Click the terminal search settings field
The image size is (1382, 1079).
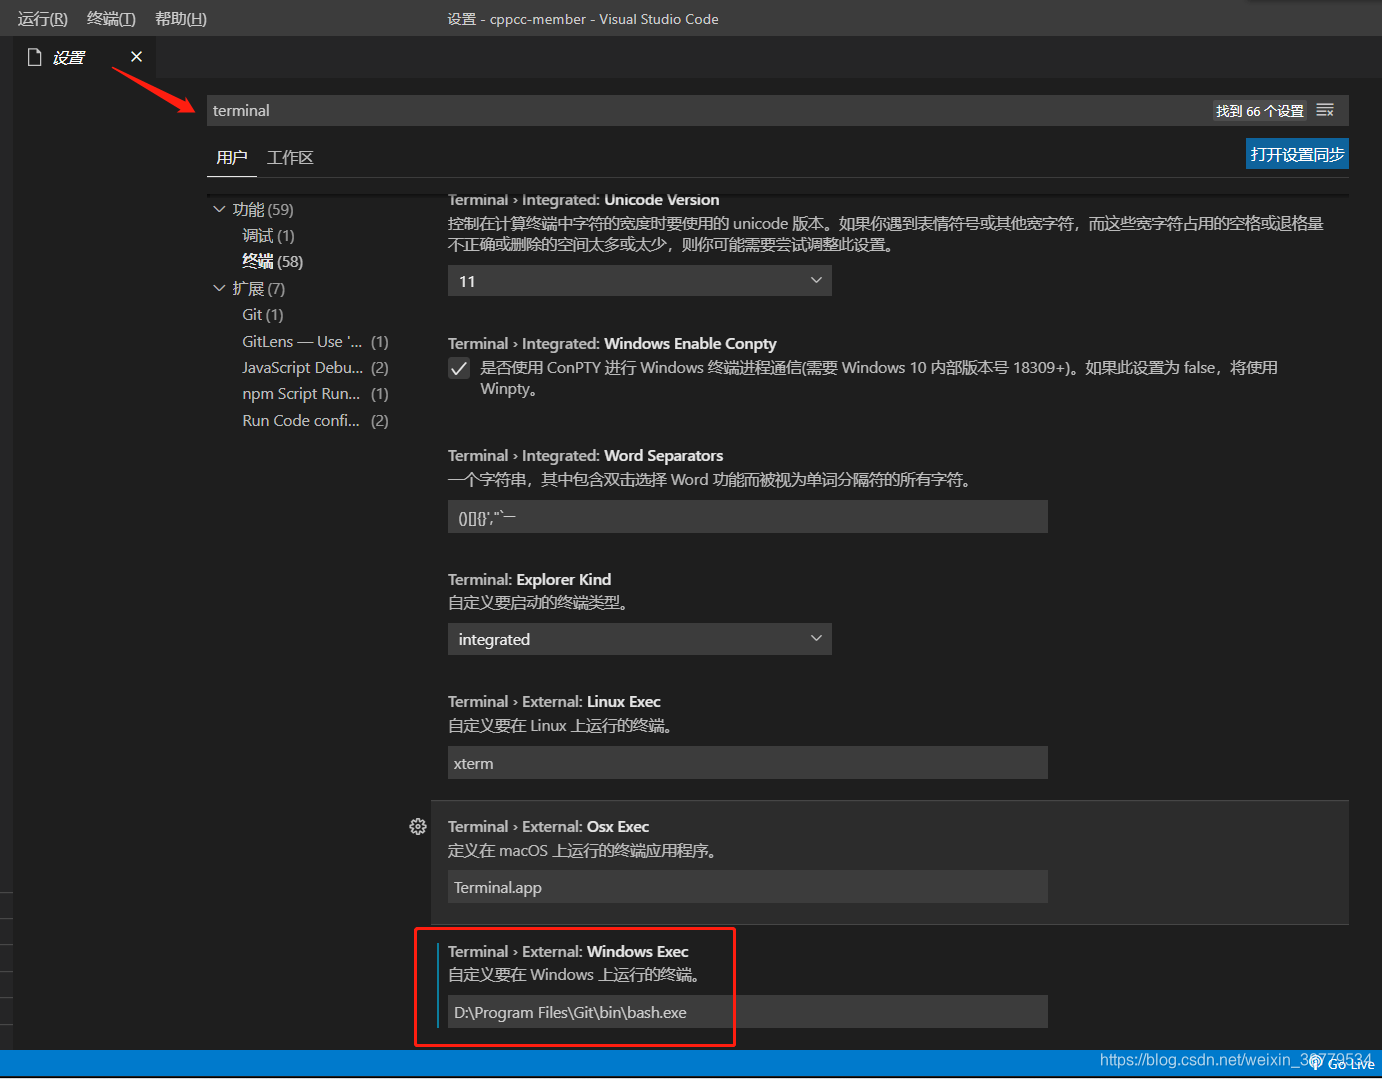click(x=708, y=110)
